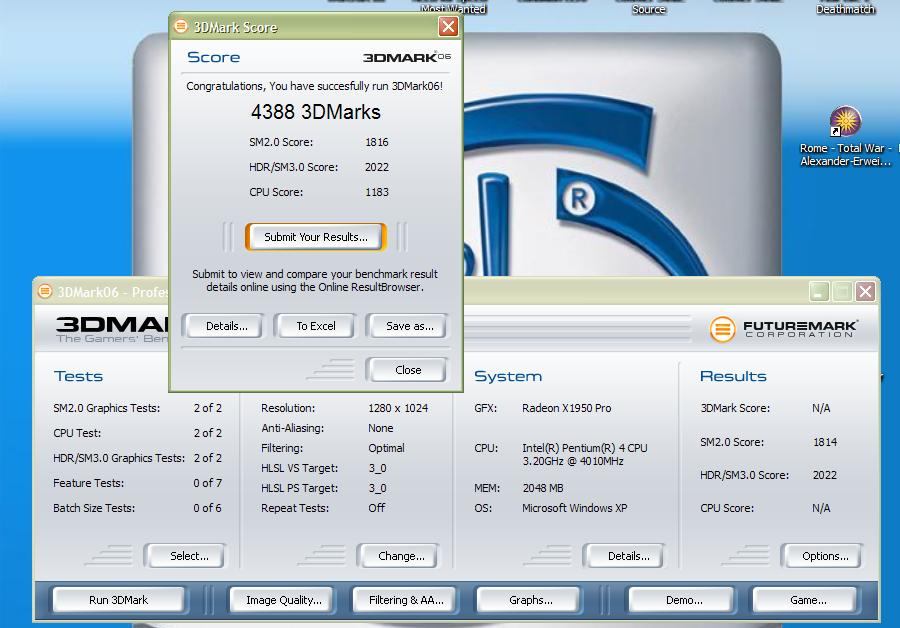This screenshot has width=900, height=628.
Task: Click Results section heading
Action: pos(733,377)
